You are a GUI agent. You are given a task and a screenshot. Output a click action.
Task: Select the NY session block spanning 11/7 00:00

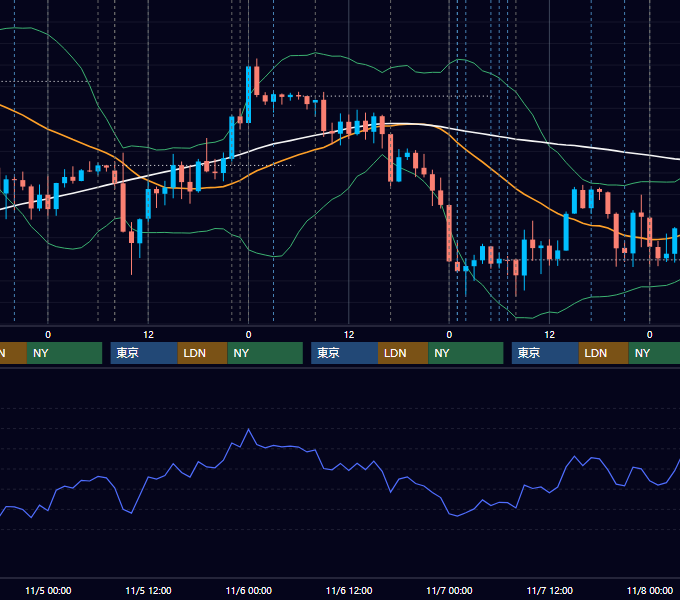466,353
